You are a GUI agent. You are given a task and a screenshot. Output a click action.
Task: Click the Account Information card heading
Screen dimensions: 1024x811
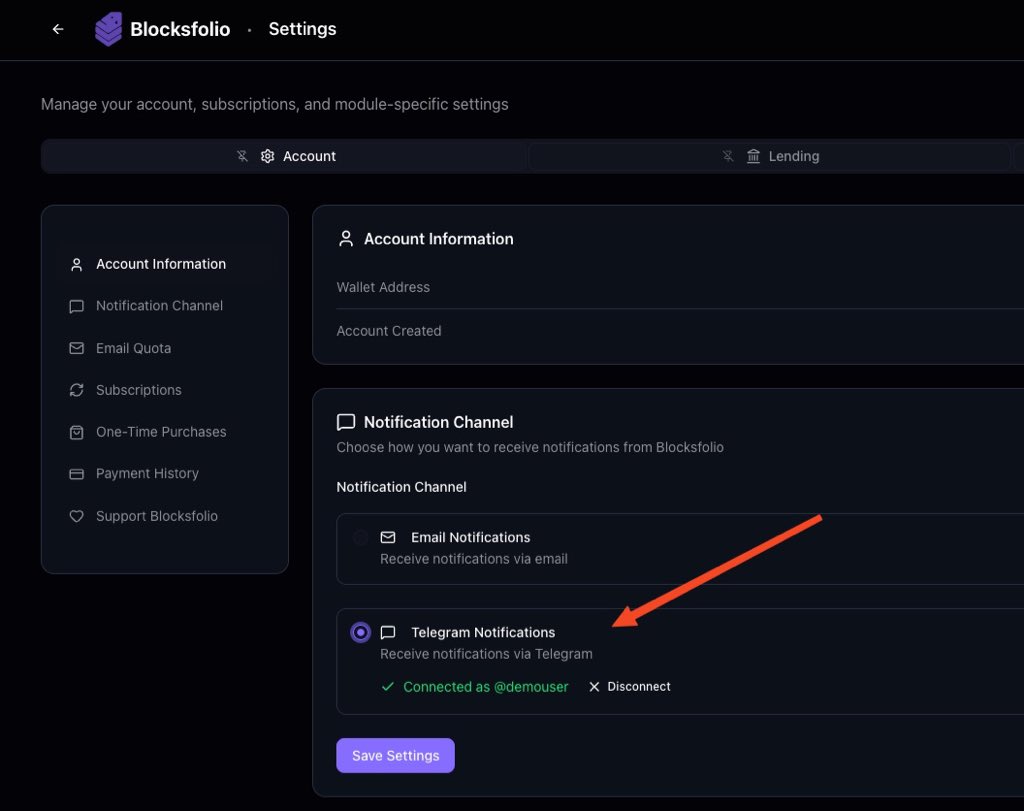click(x=439, y=239)
